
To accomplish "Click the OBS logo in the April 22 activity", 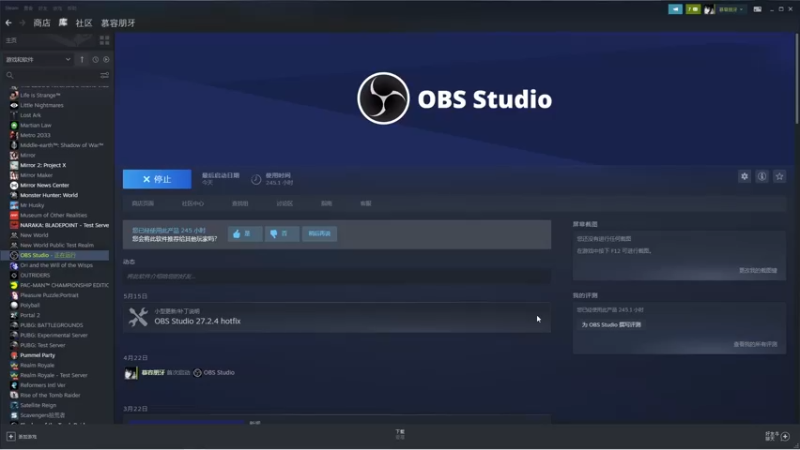I will point(197,373).
